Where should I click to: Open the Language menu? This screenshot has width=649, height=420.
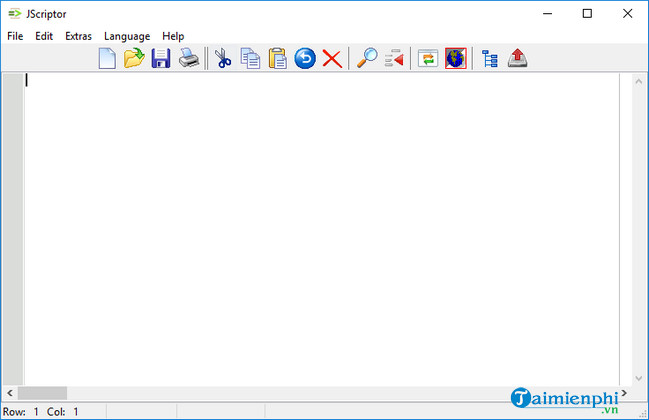coord(127,36)
